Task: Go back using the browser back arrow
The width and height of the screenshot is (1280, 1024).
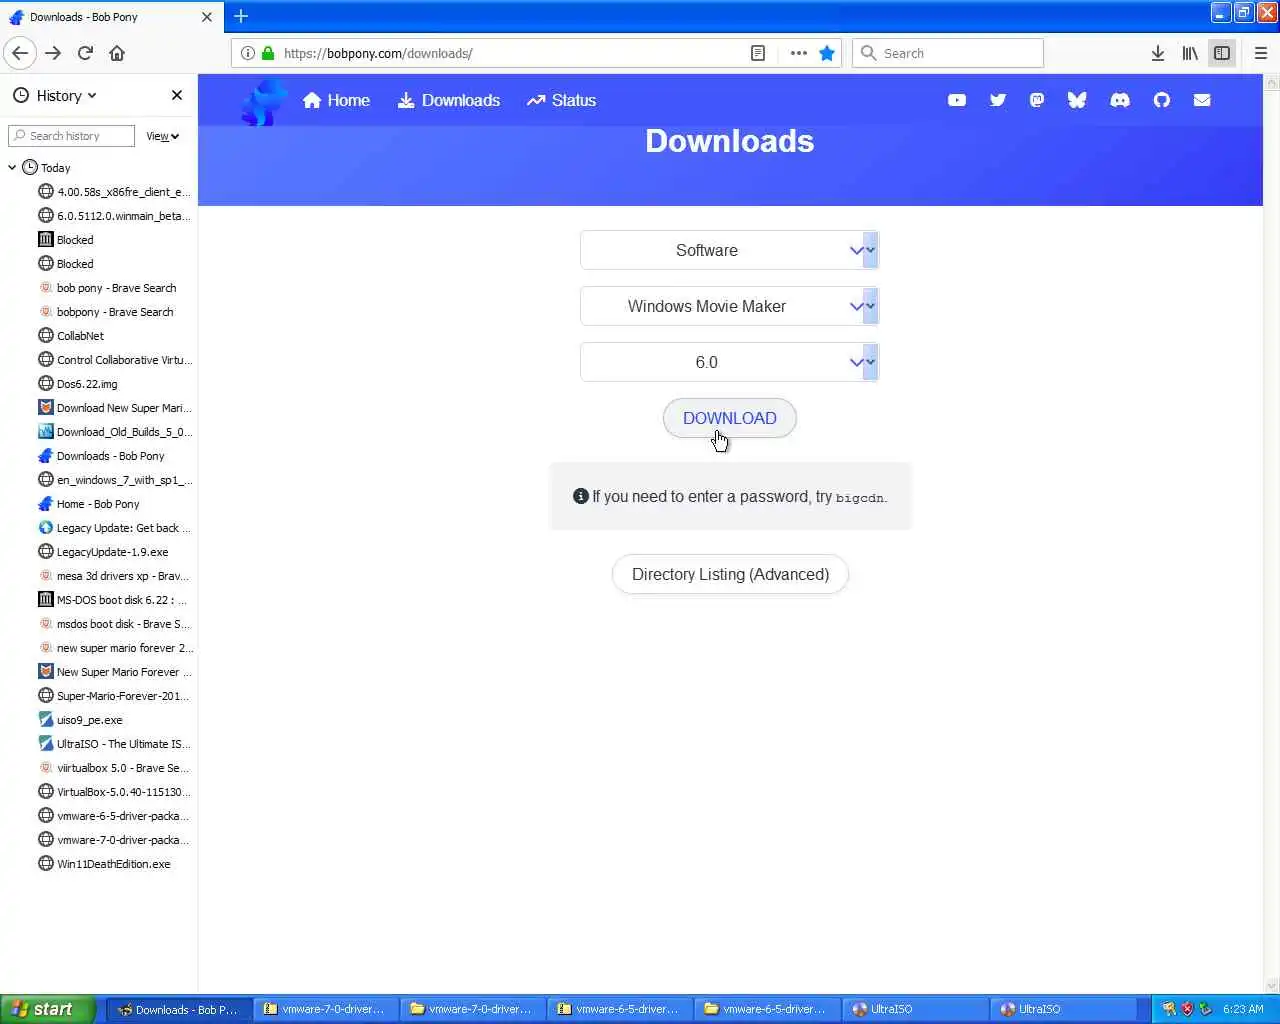Action: (x=20, y=53)
